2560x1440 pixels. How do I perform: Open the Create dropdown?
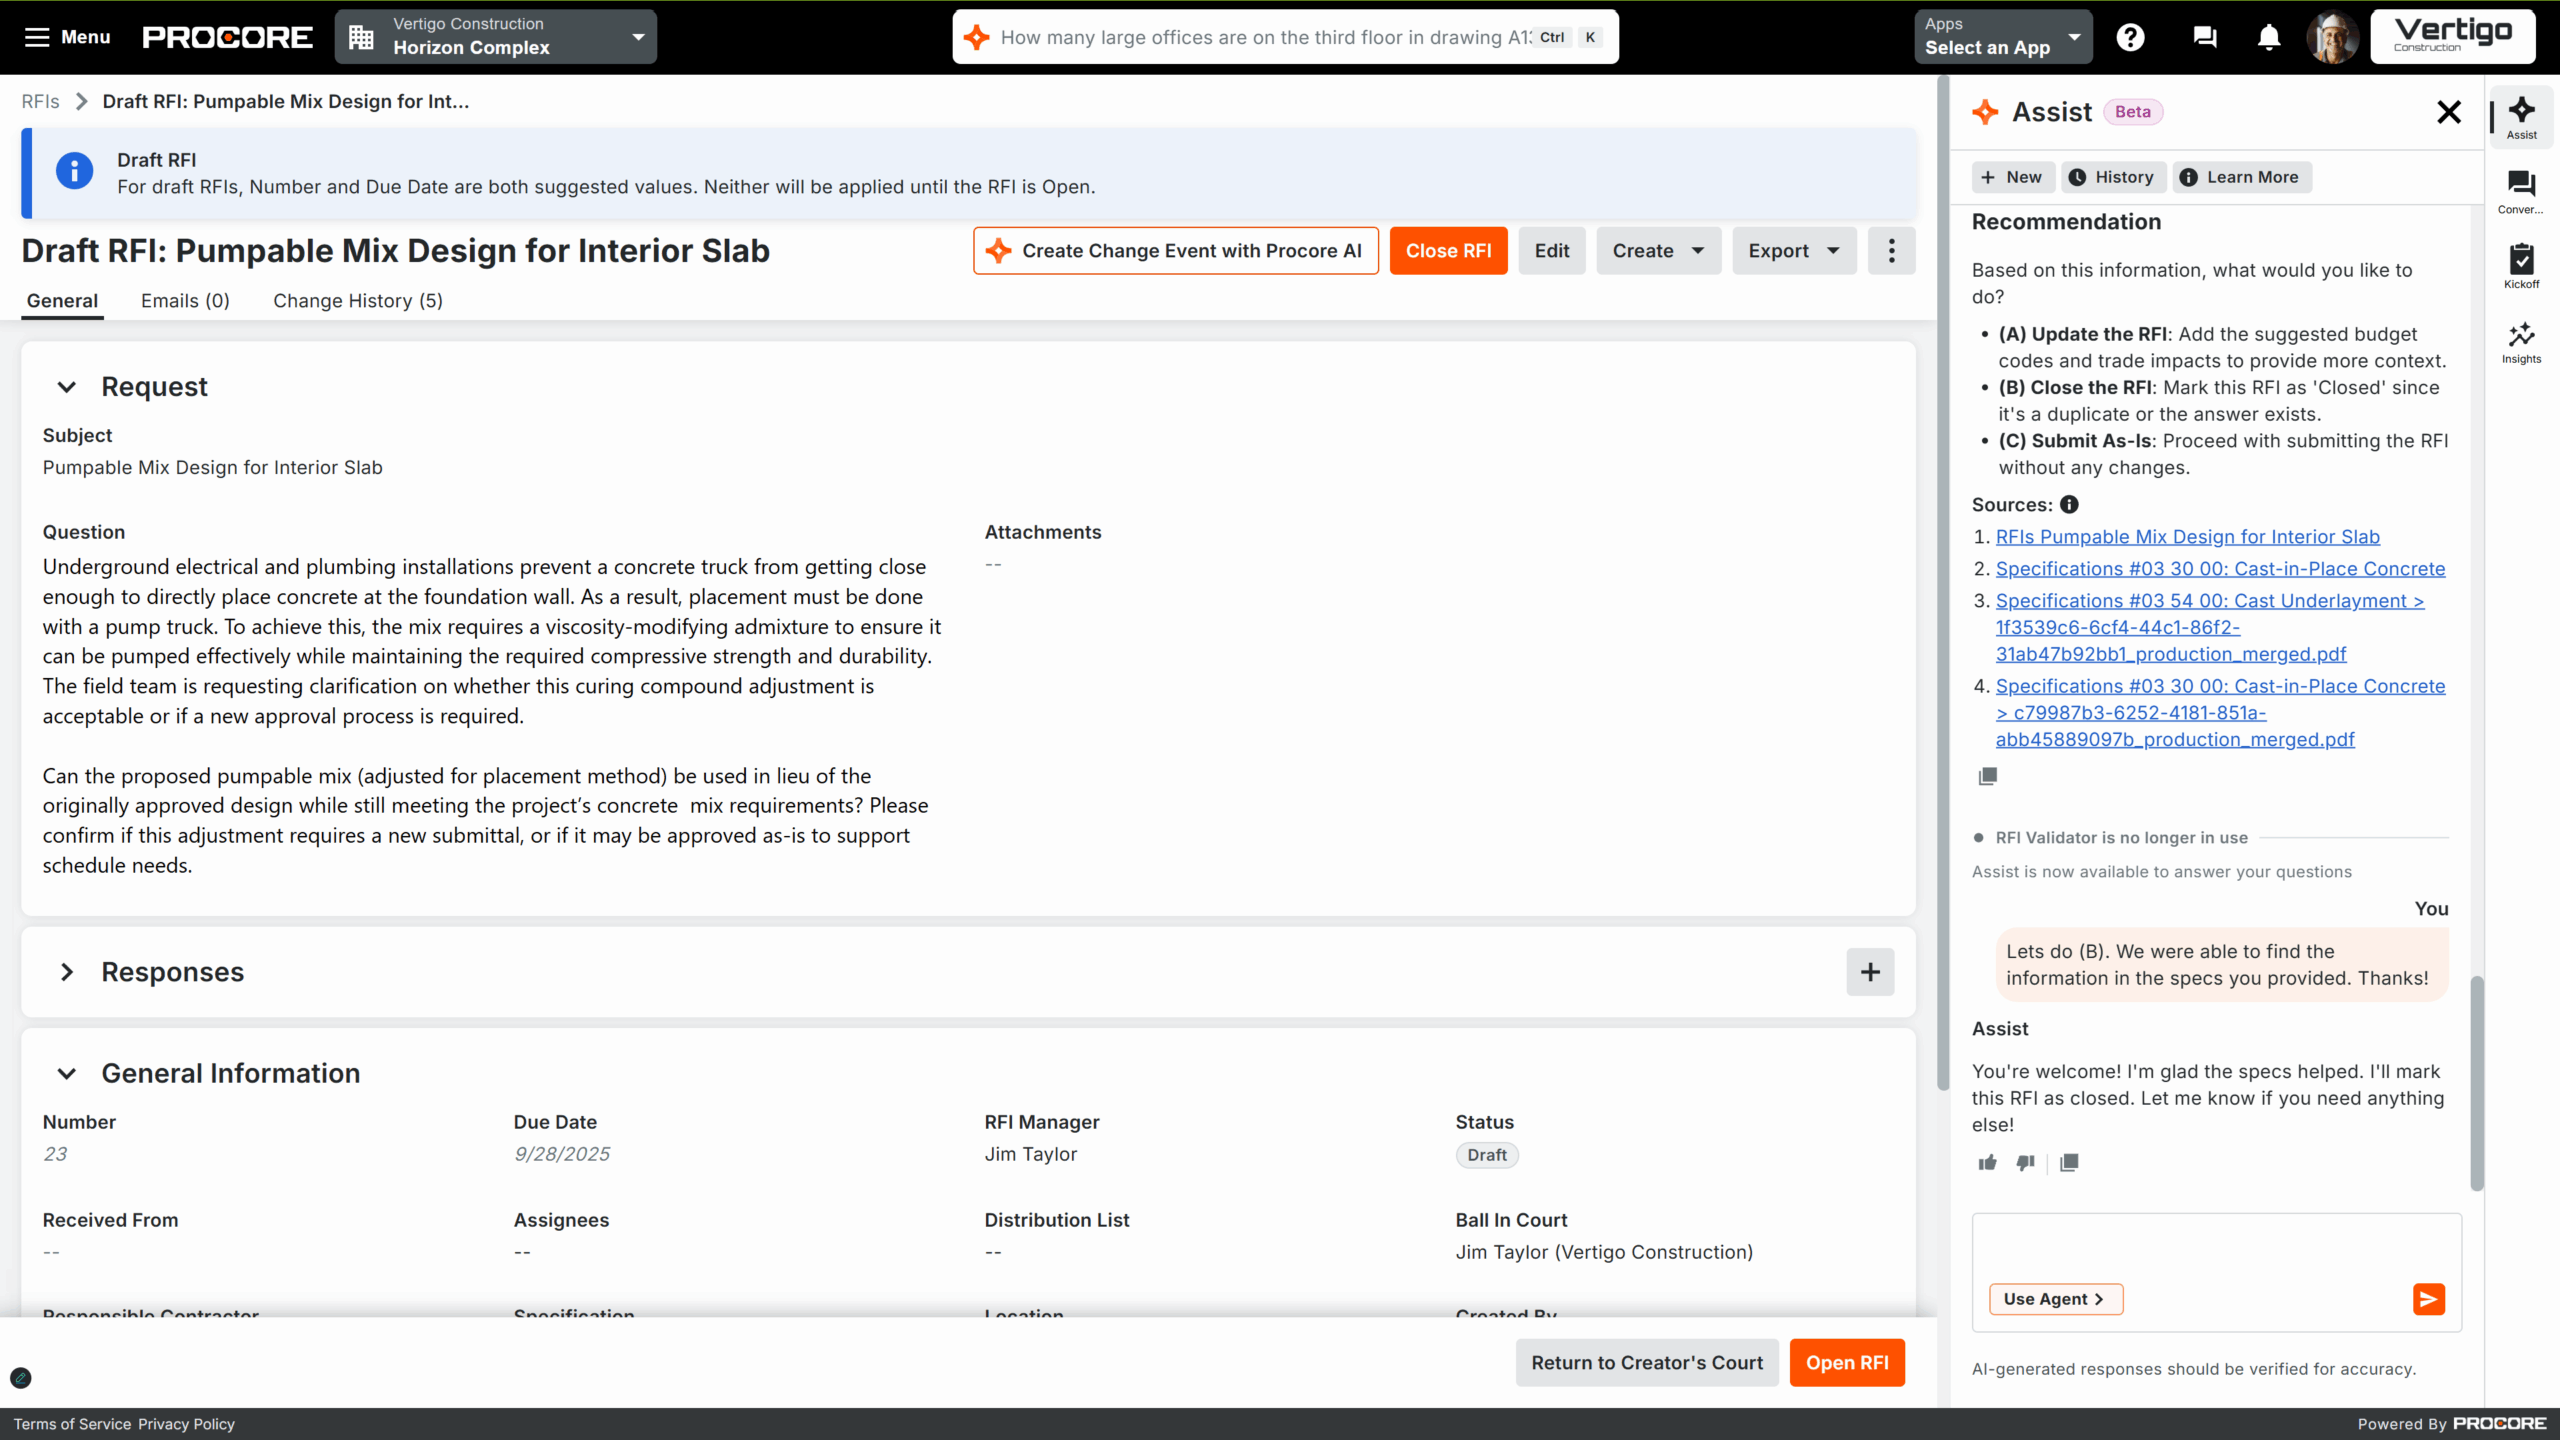click(x=1657, y=251)
